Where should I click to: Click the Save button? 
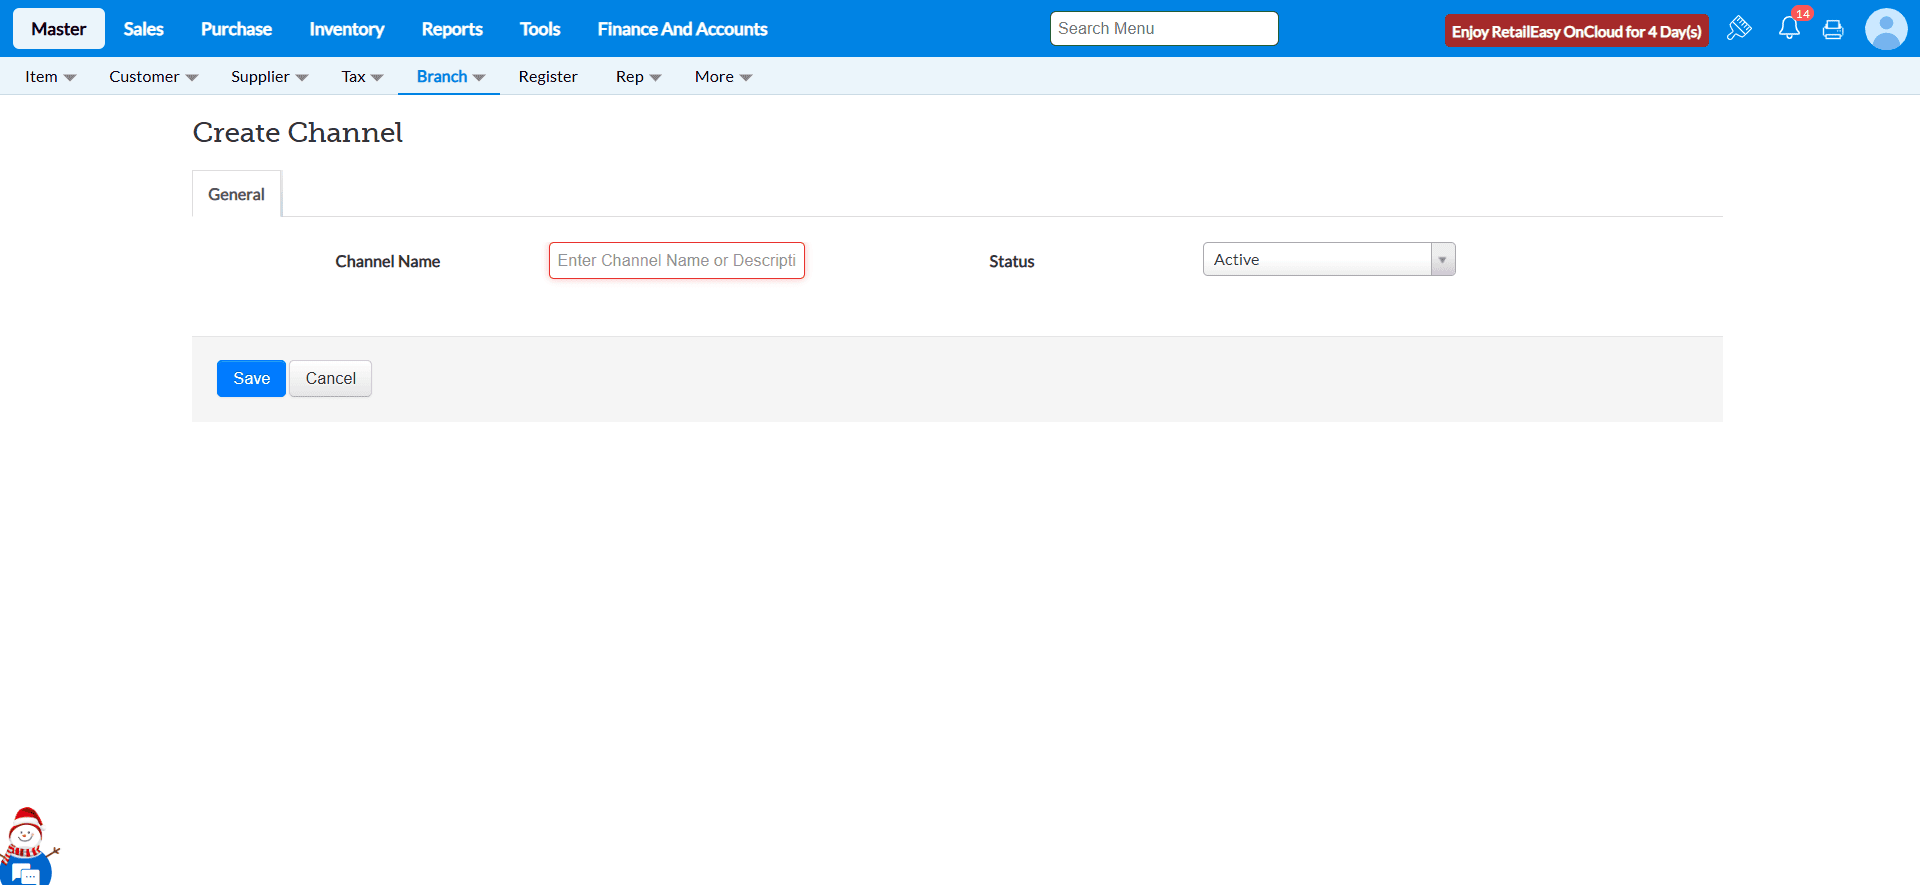(251, 378)
